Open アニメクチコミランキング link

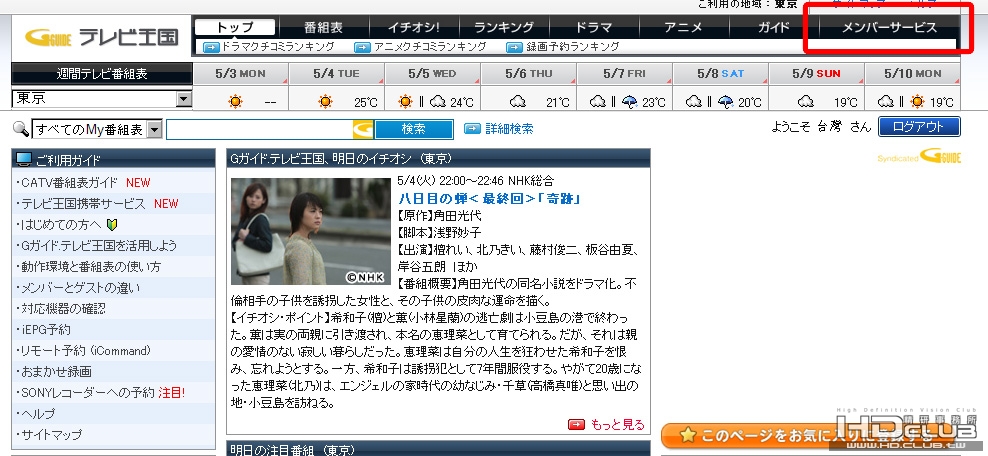point(430,47)
